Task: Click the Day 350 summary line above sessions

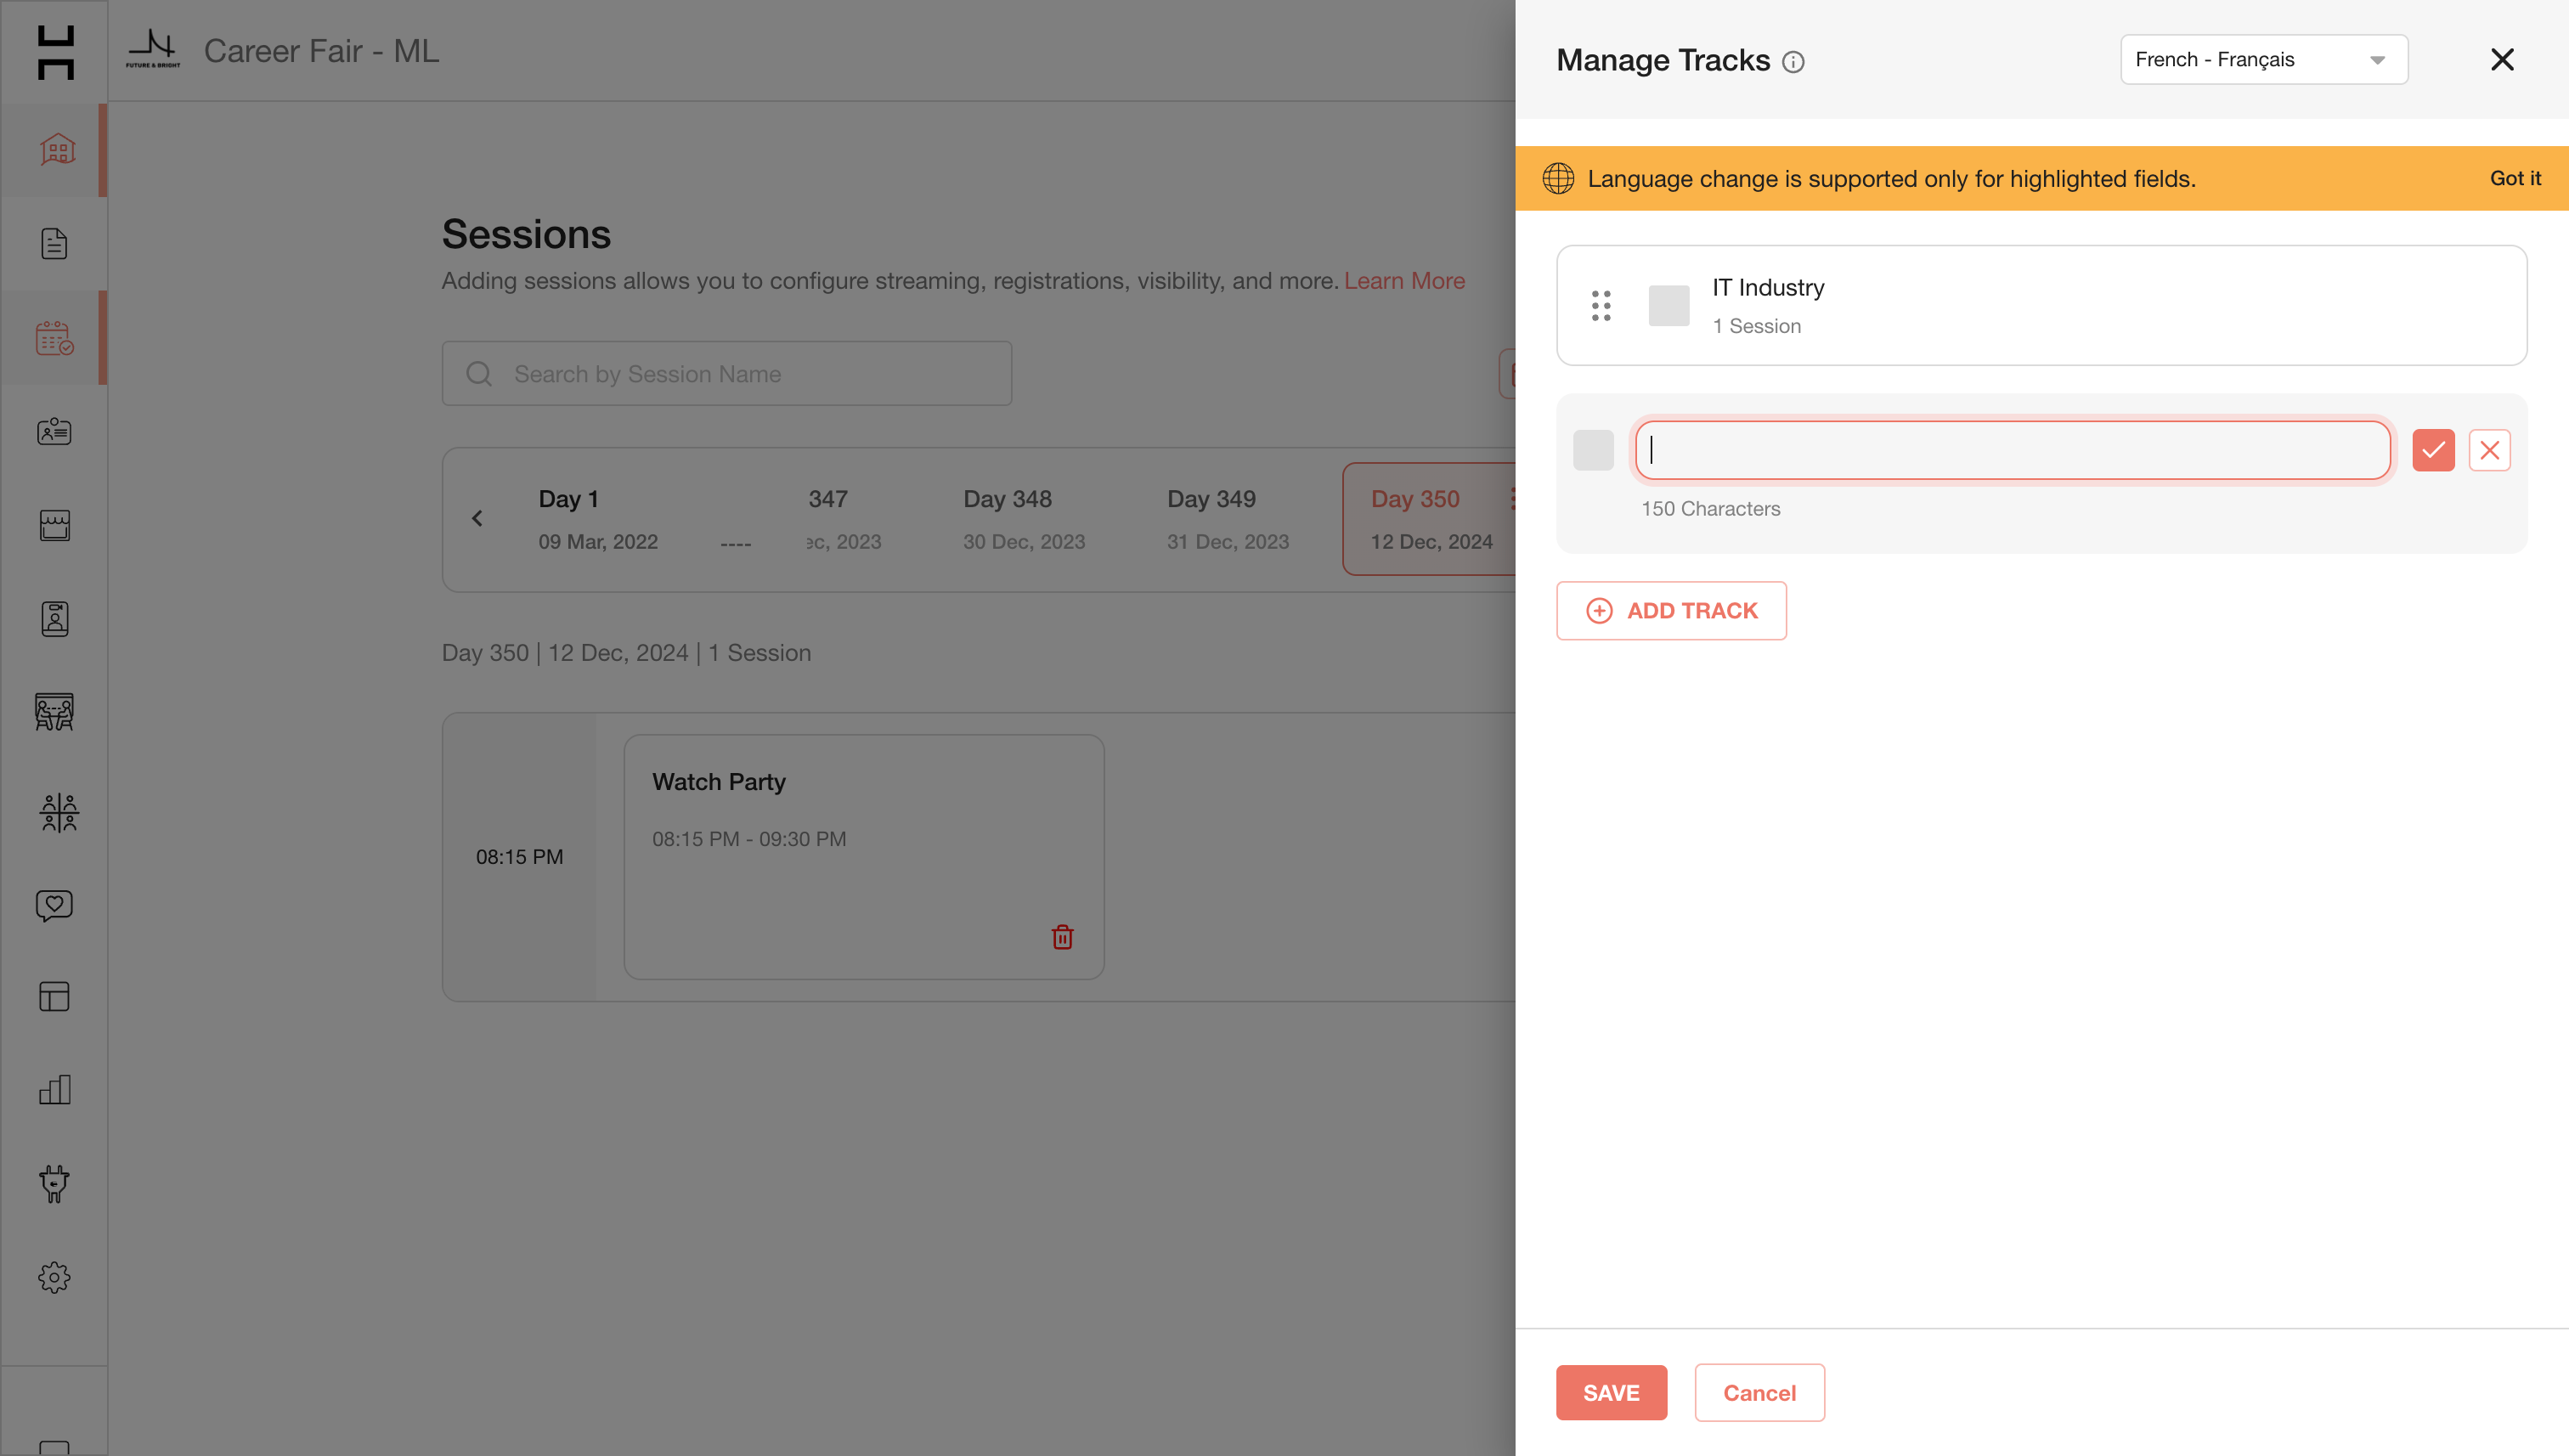Action: click(626, 653)
